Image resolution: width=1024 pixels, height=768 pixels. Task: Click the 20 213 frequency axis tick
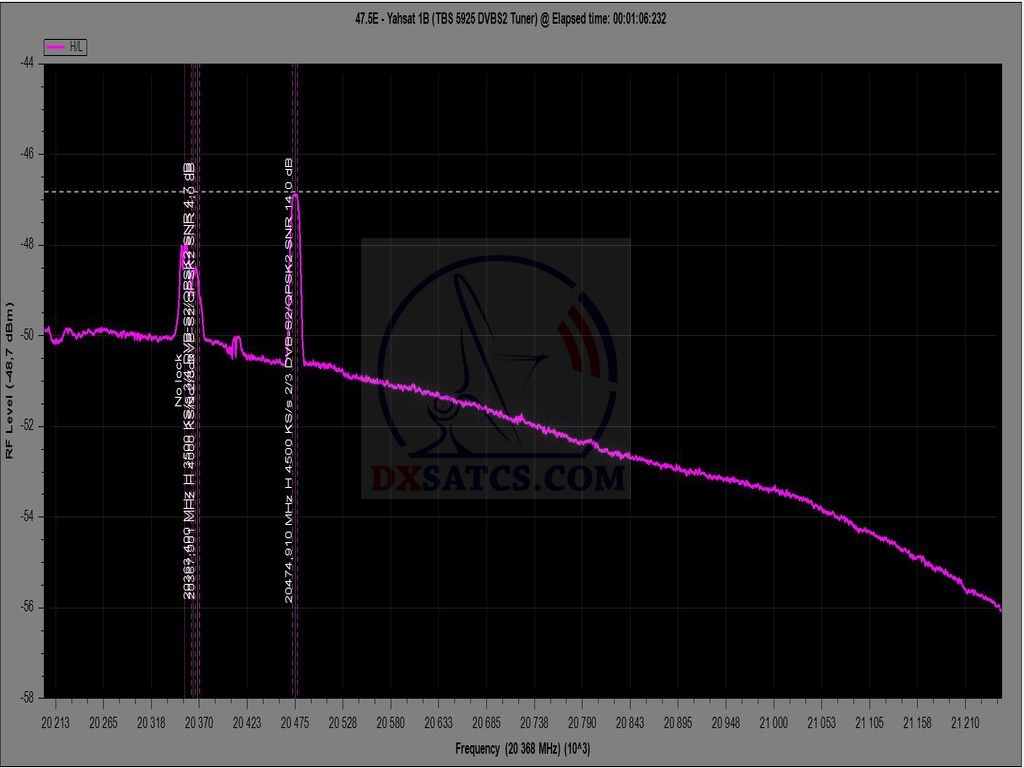coord(55,721)
